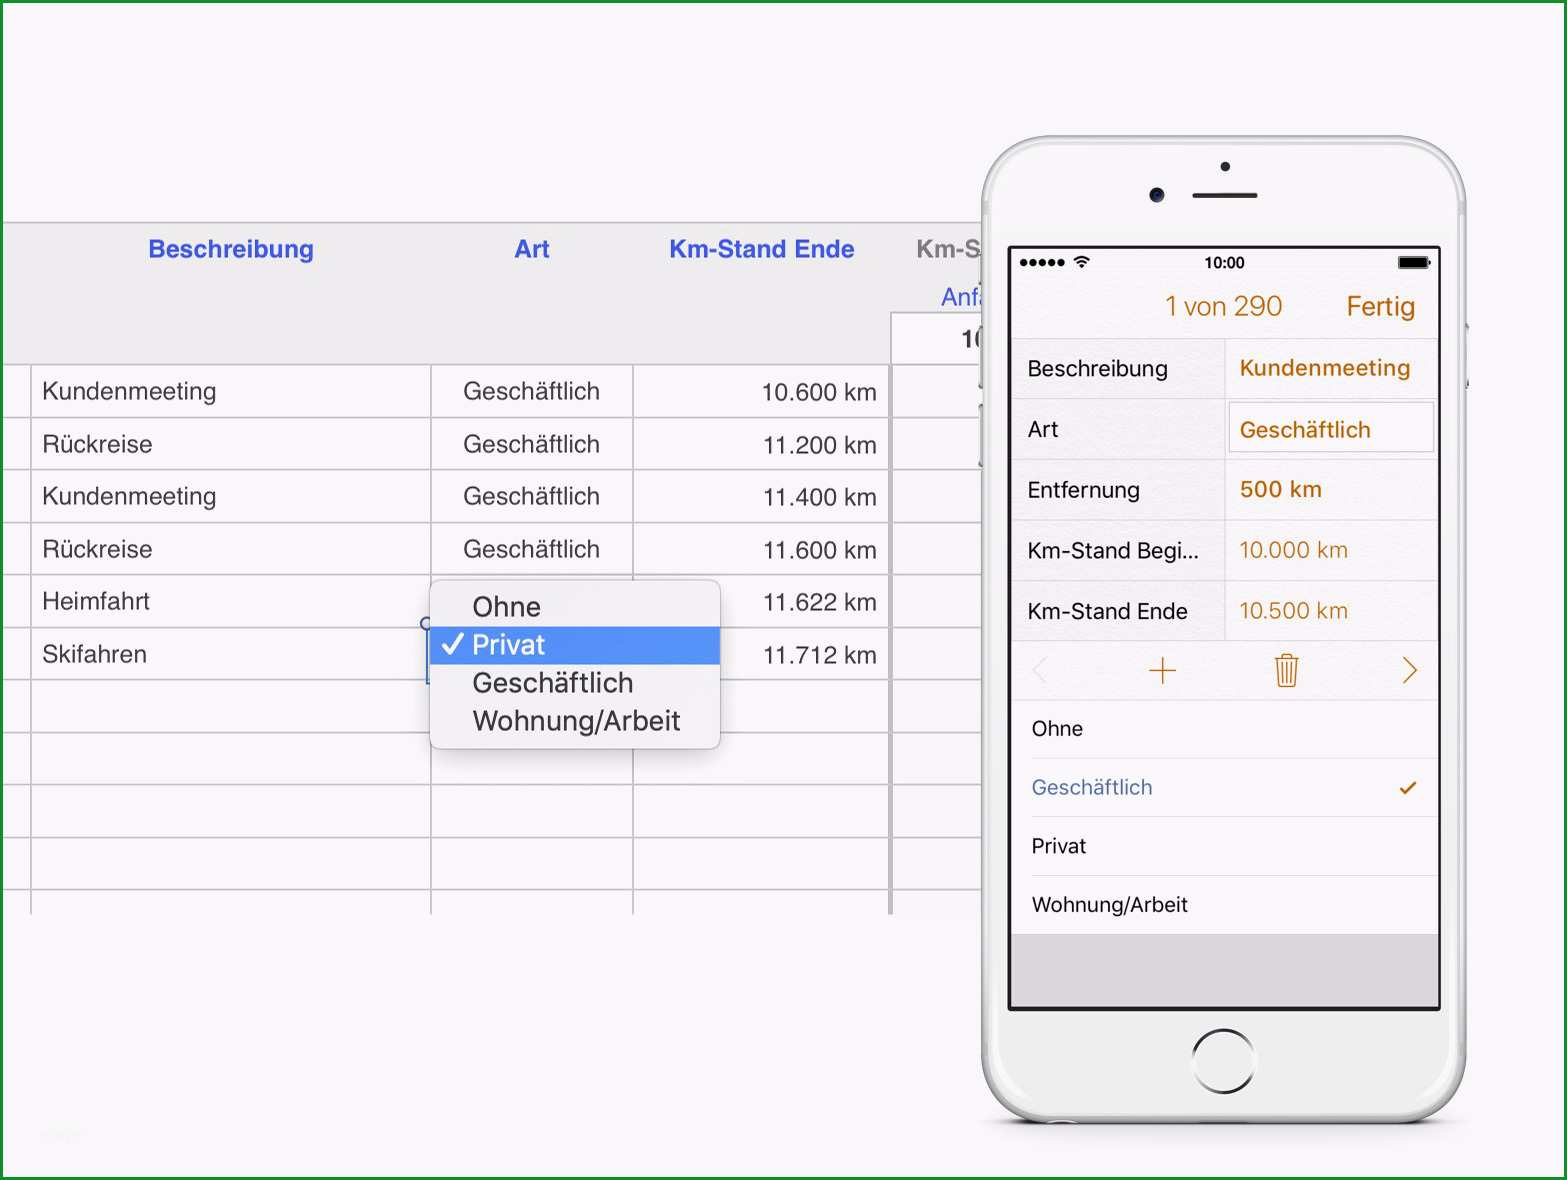Image resolution: width=1567 pixels, height=1180 pixels.
Task: Edit the Entfernung value 500 km
Action: point(1331,490)
